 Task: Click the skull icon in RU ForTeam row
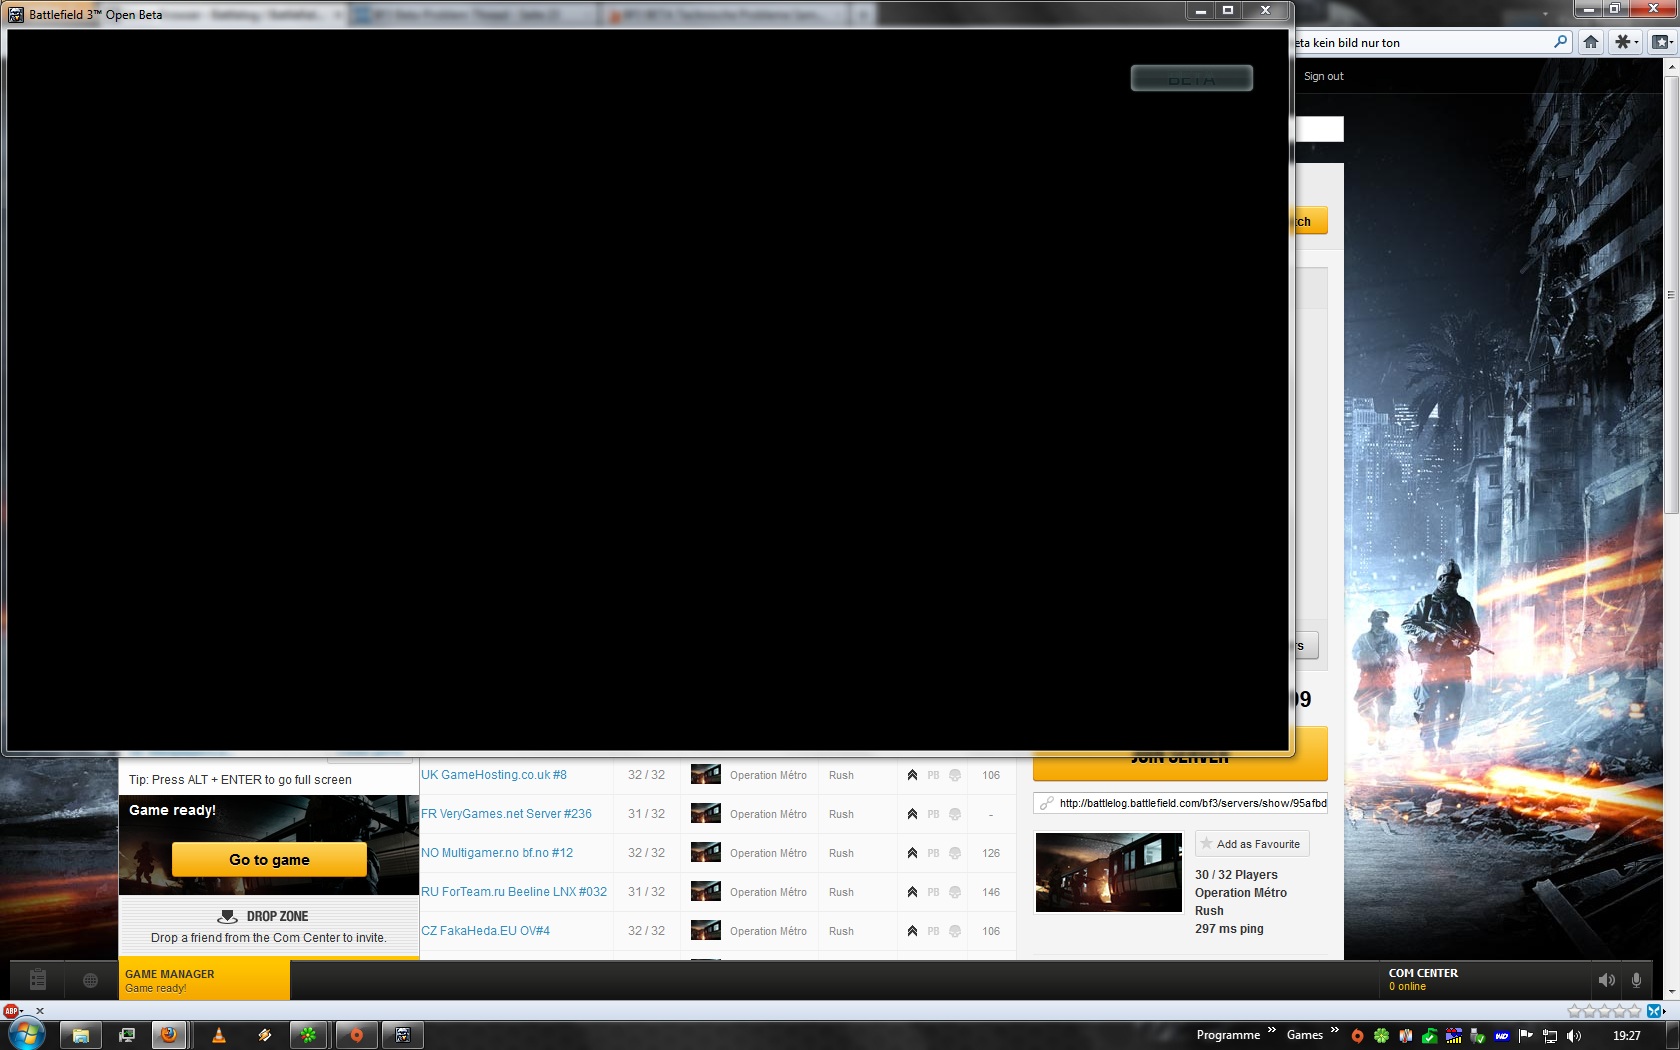pos(955,892)
